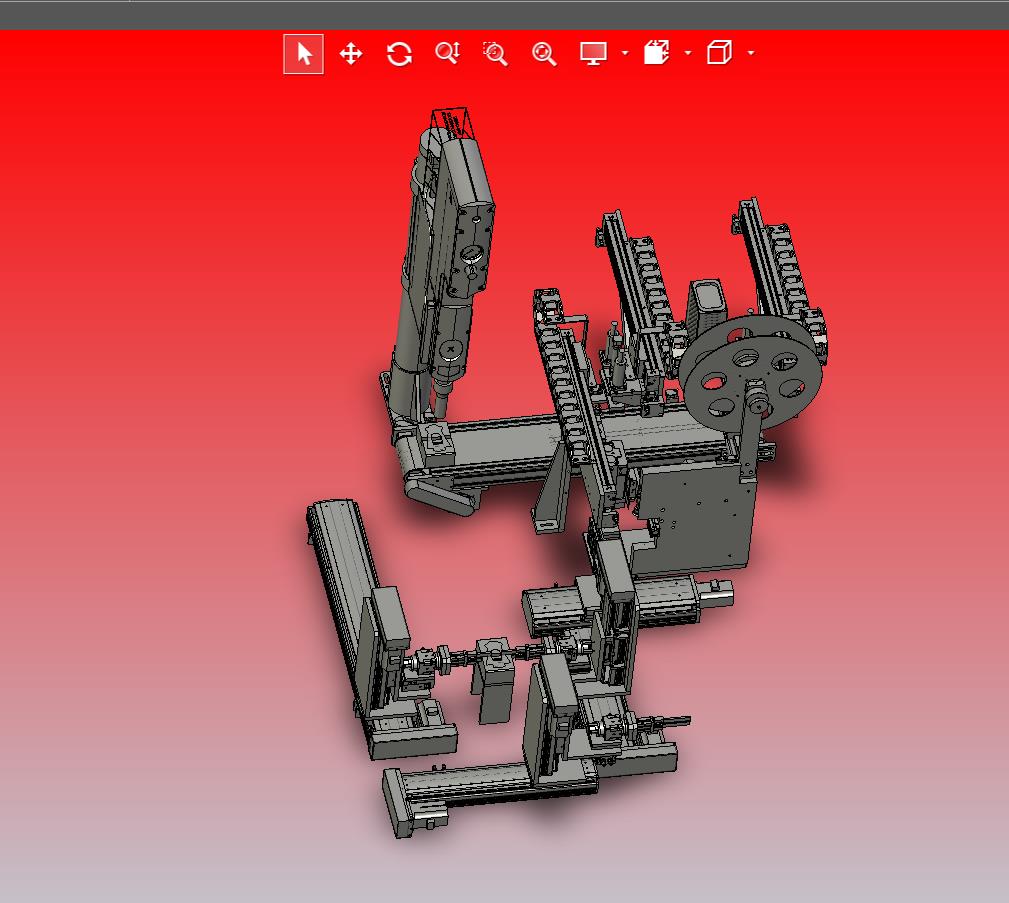Click the zoom in/out tool

(447, 53)
